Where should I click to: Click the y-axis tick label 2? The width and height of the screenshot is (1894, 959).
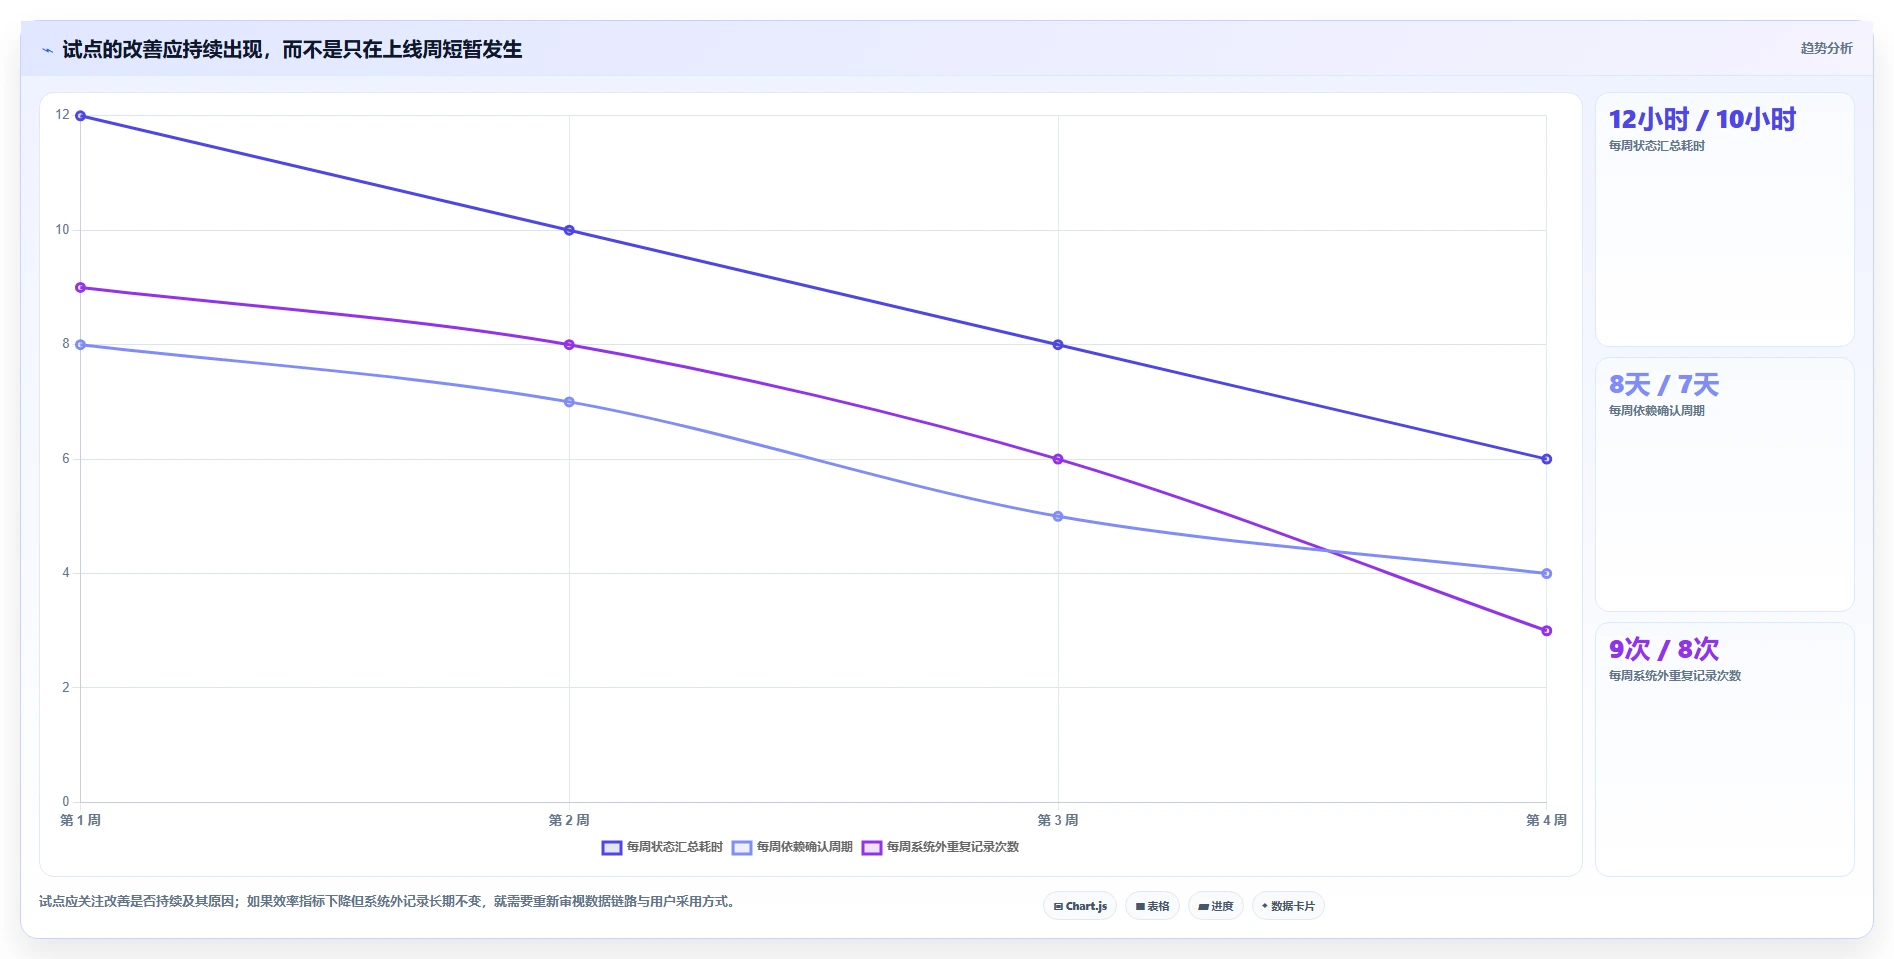[x=66, y=688]
